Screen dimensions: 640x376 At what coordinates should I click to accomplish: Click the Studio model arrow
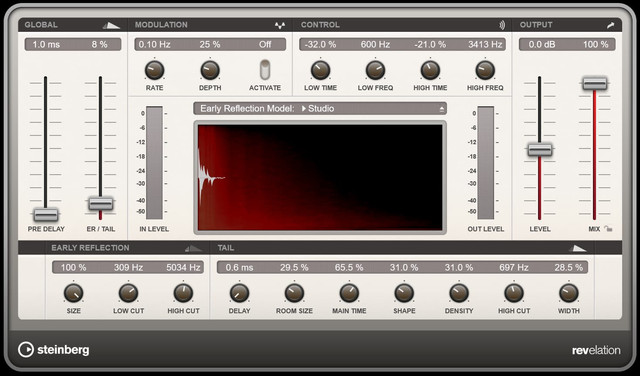[304, 109]
